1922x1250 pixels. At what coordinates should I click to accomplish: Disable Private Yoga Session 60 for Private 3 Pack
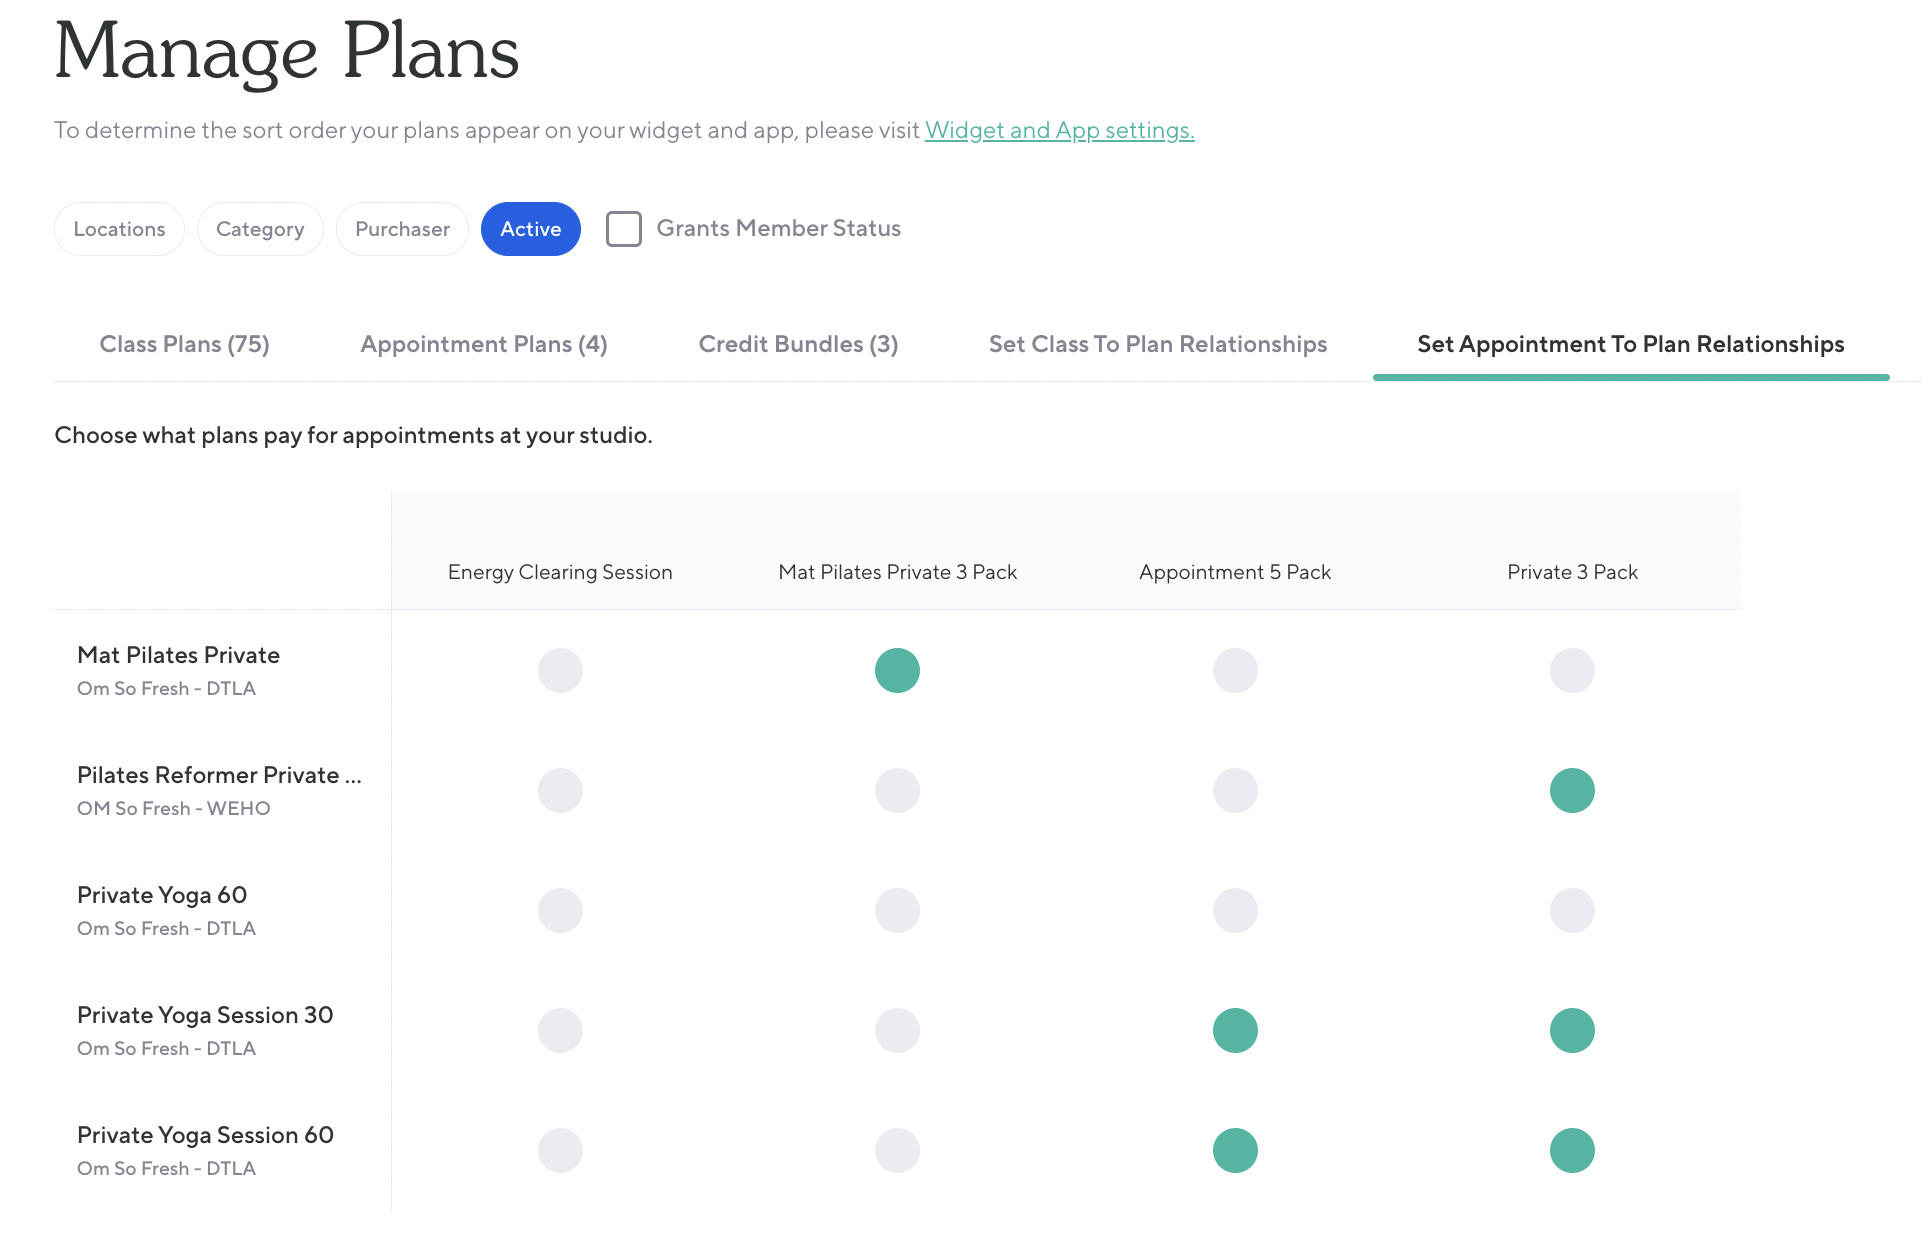point(1572,1150)
